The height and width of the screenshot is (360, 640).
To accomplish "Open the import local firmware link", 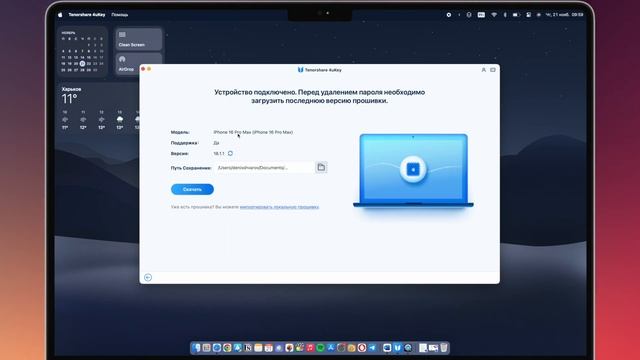I will click(279, 207).
